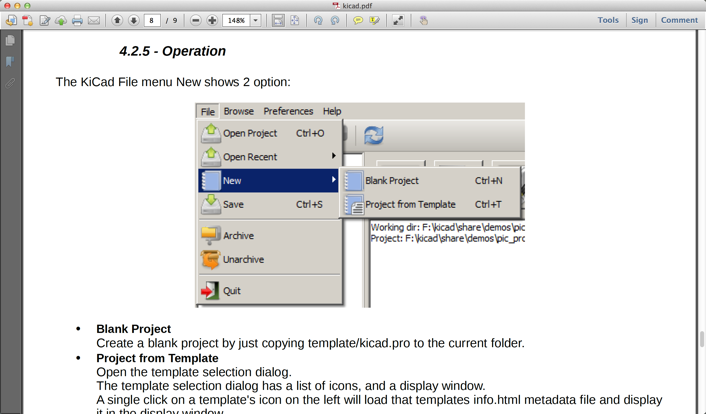Open the Sign pane

639,20
